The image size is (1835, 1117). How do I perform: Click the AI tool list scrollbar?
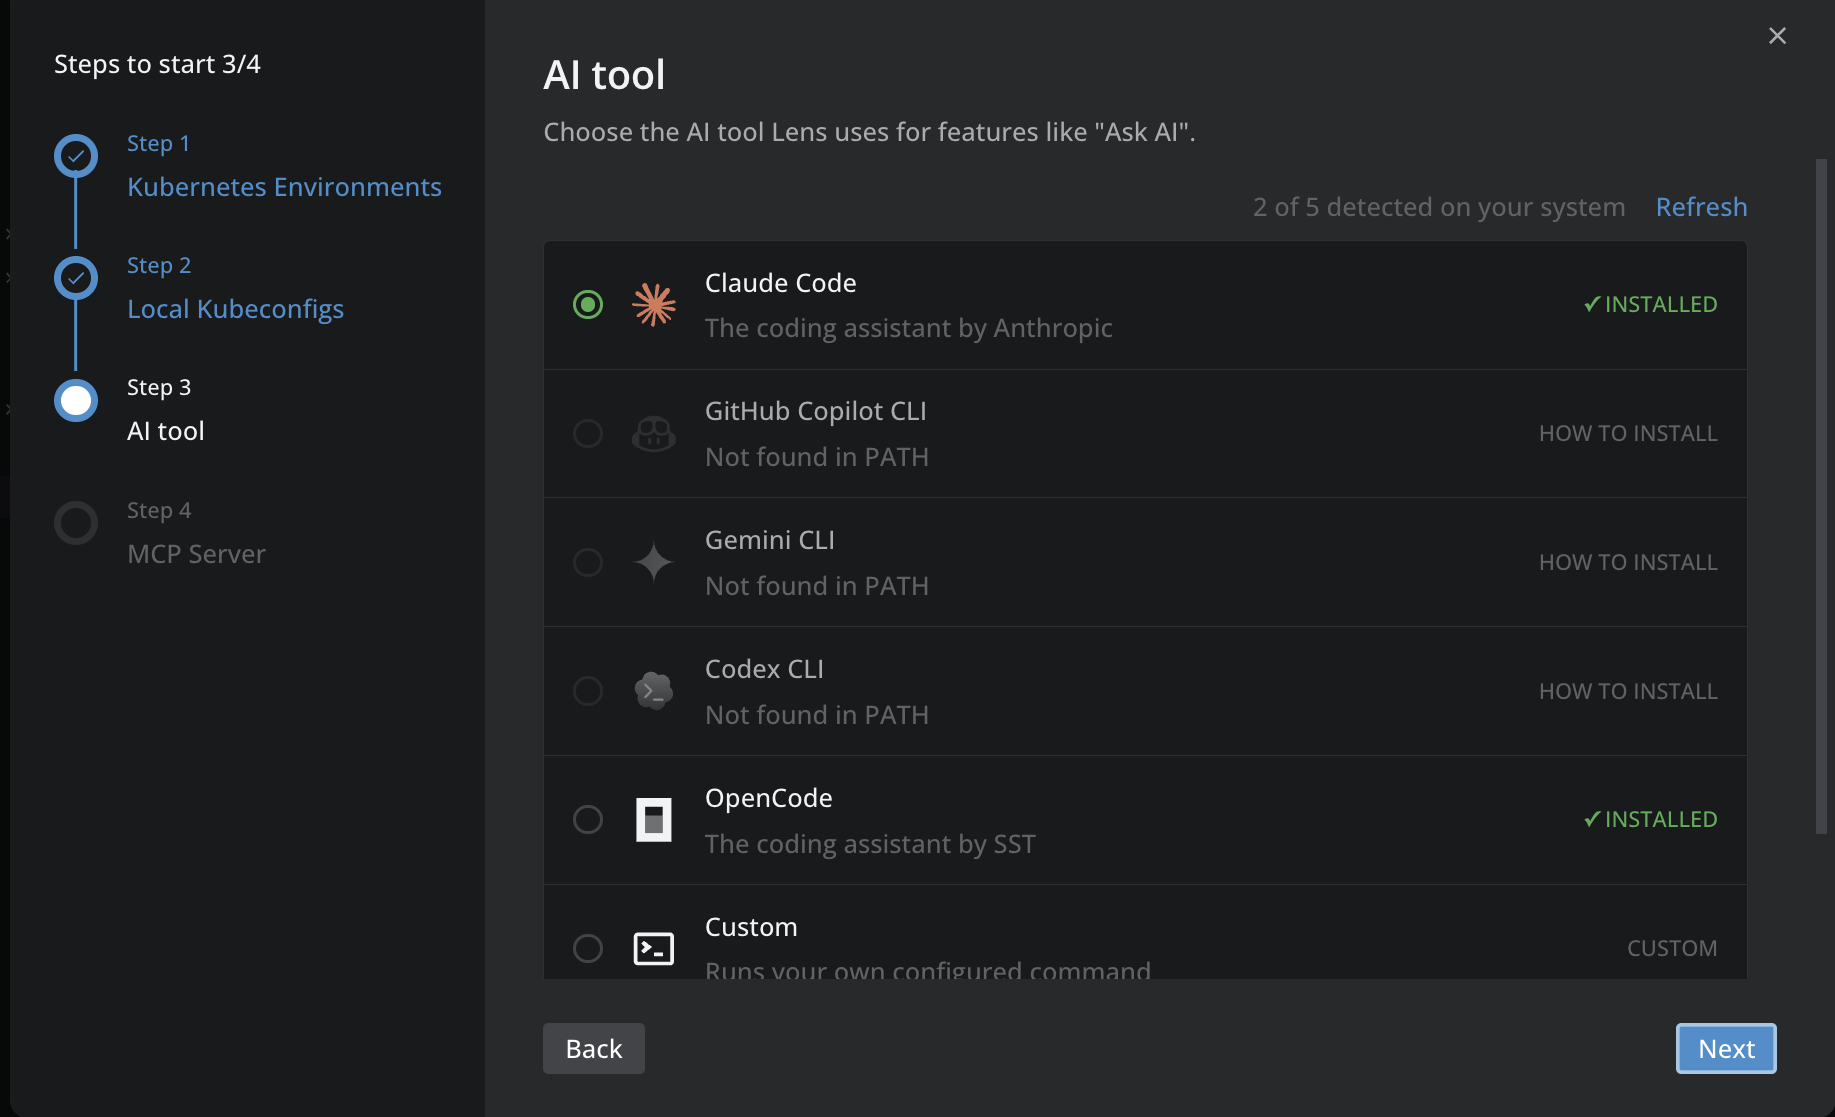click(1821, 495)
